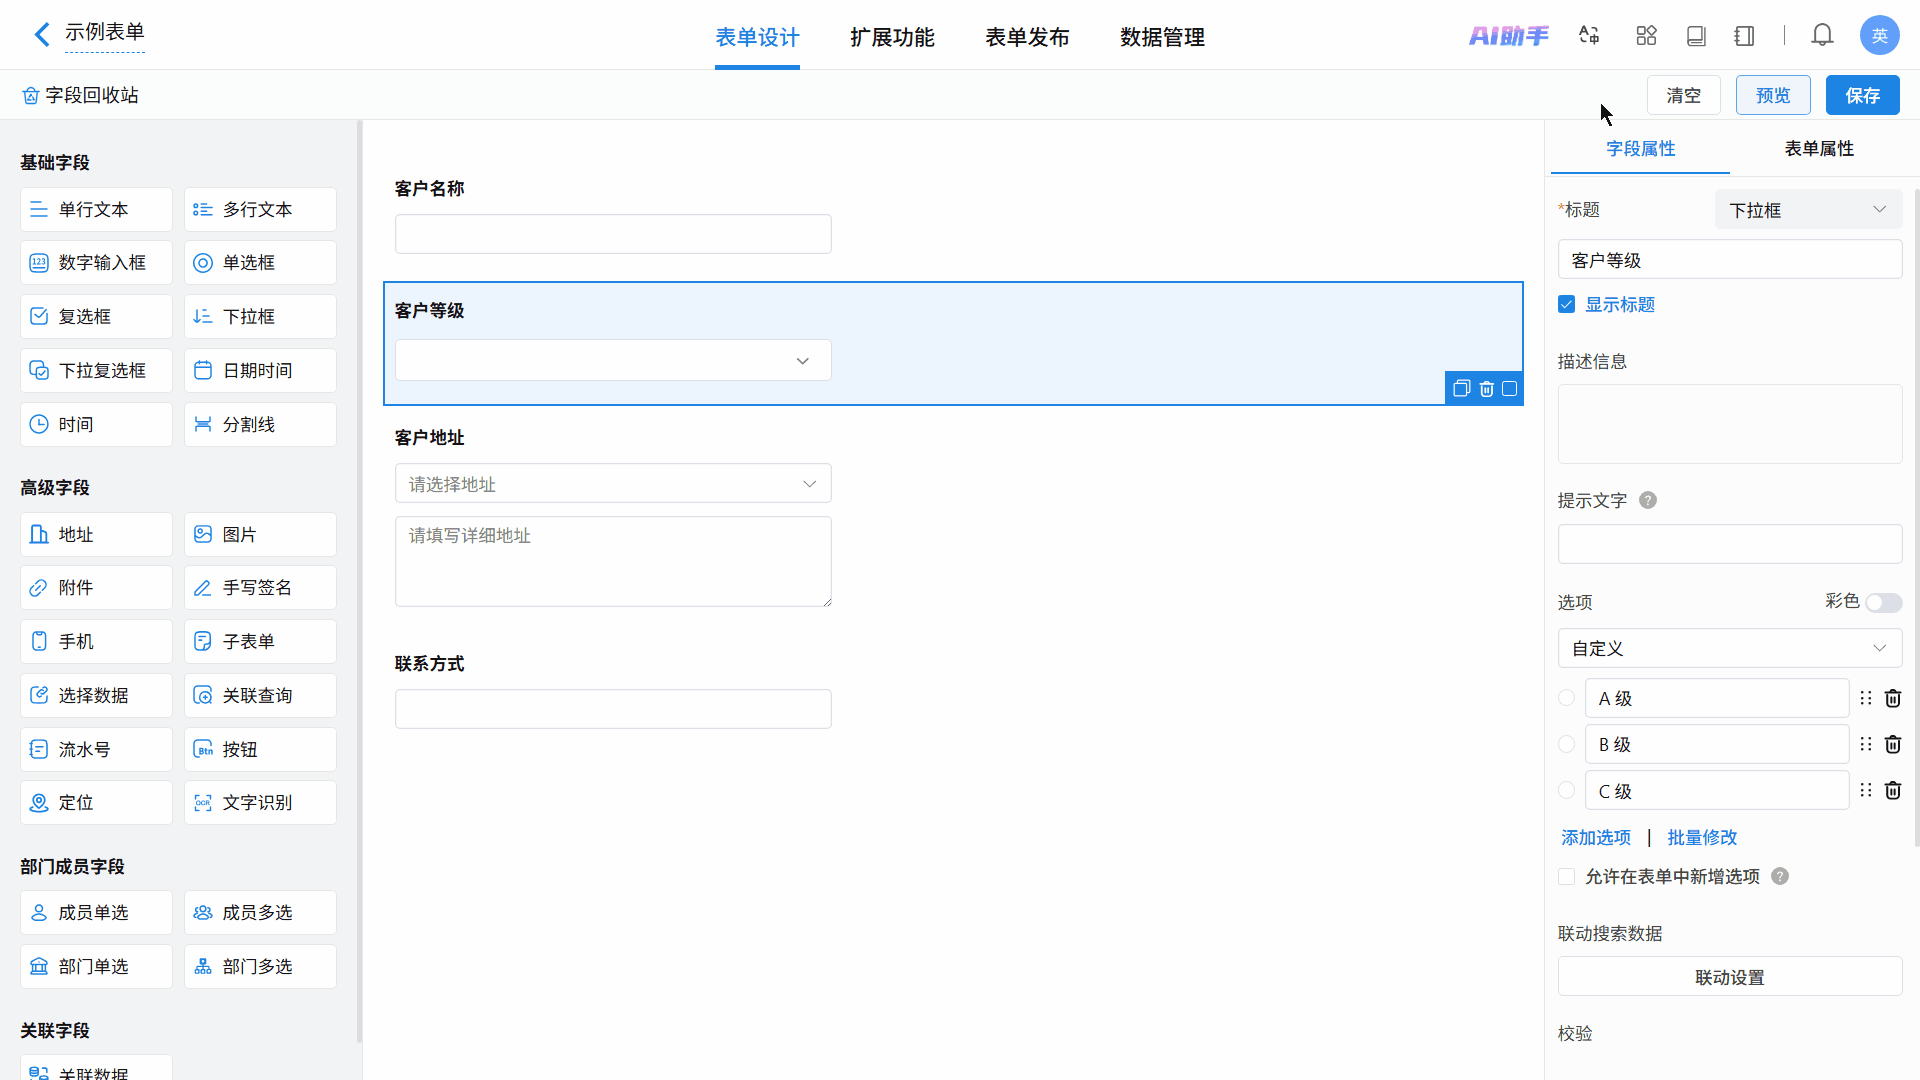
Task: Click the 保存 save button
Action: pyautogui.click(x=1862, y=96)
